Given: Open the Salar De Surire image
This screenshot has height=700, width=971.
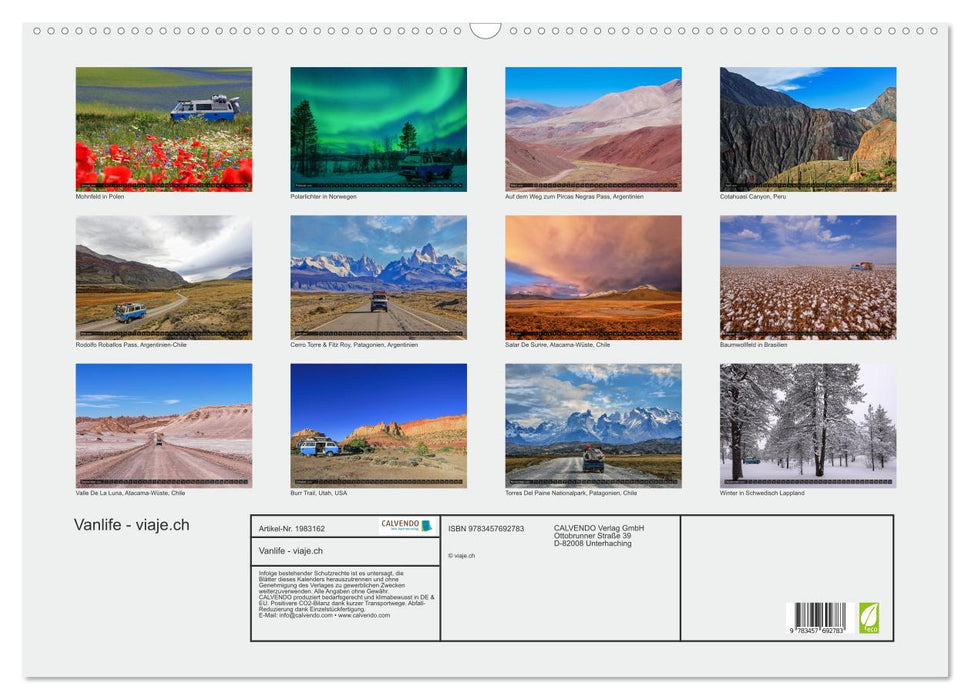Looking at the screenshot, I should click(x=595, y=276).
